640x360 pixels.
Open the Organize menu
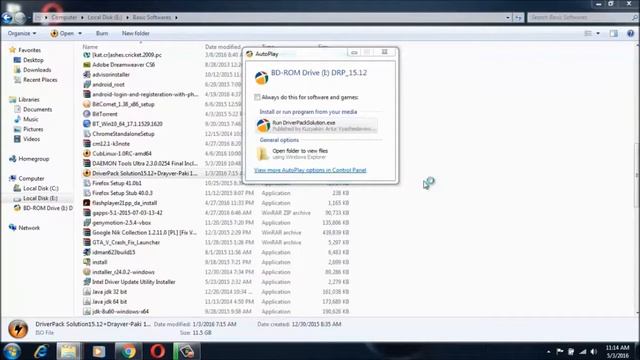[22, 33]
